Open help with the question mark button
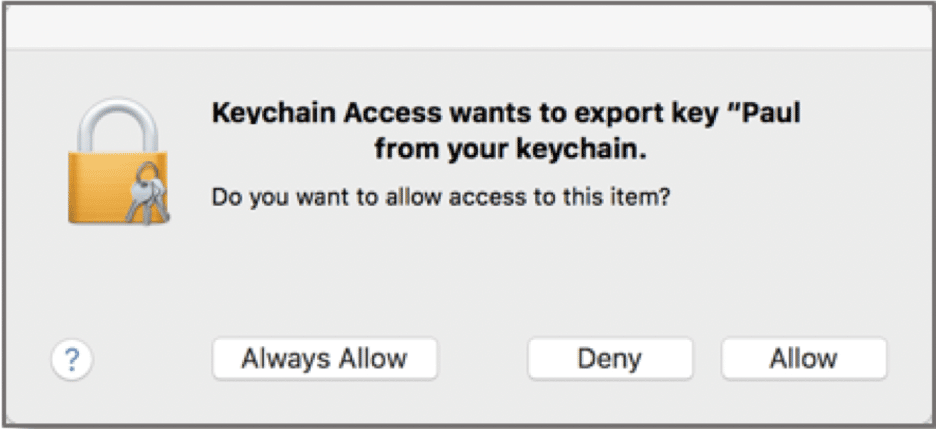This screenshot has height=429, width=936. click(x=71, y=358)
